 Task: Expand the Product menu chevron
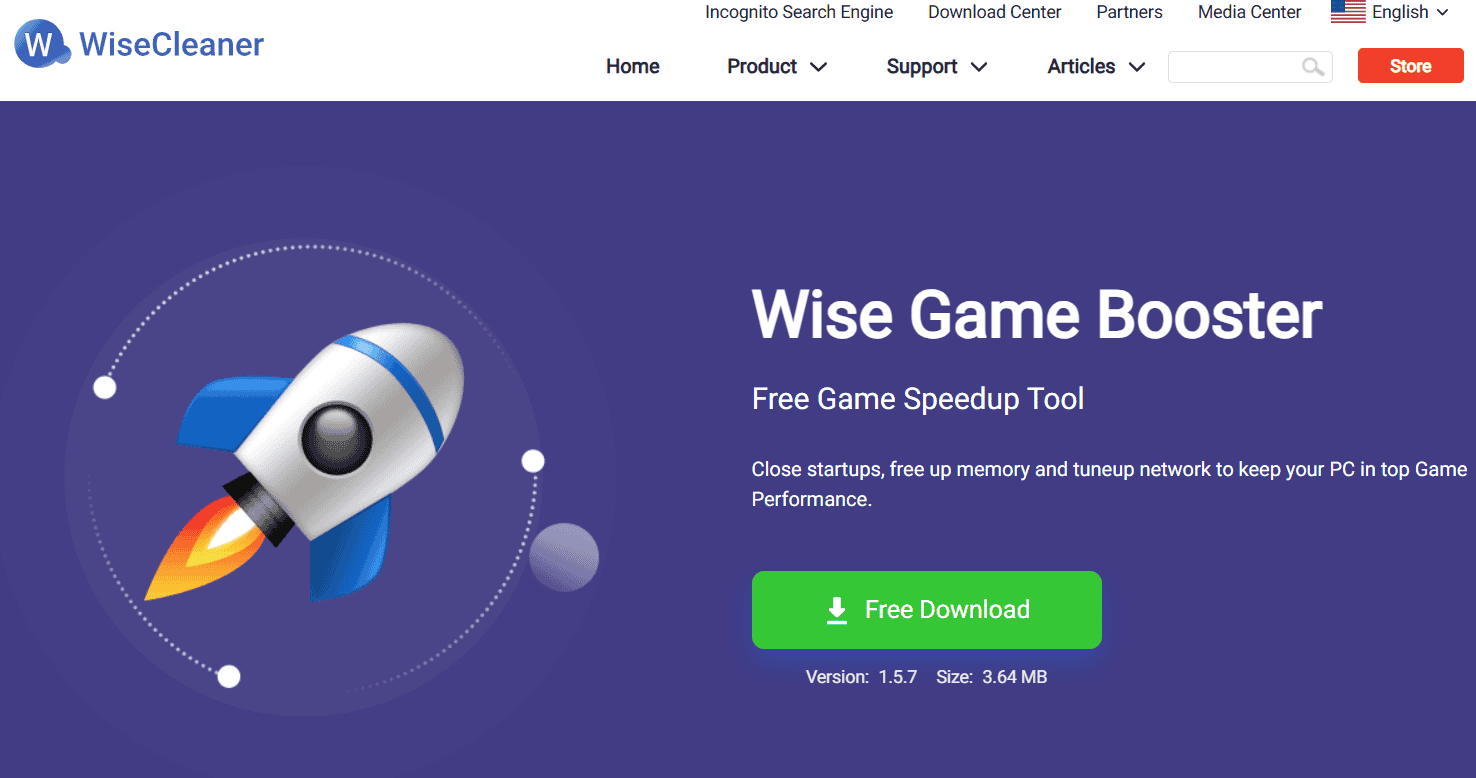click(x=818, y=67)
